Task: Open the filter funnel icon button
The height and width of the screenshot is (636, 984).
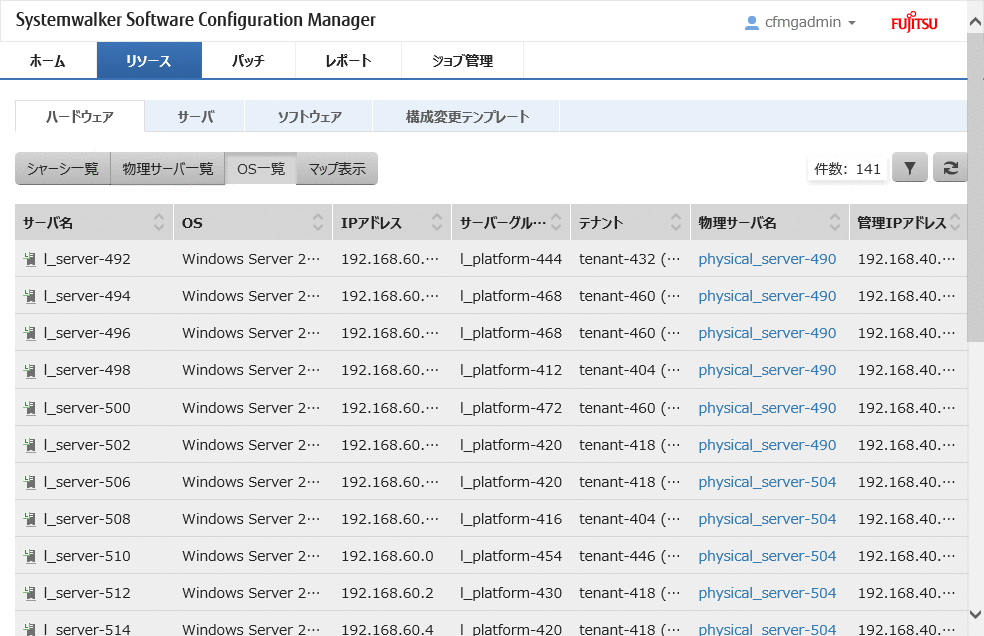Action: pos(909,168)
